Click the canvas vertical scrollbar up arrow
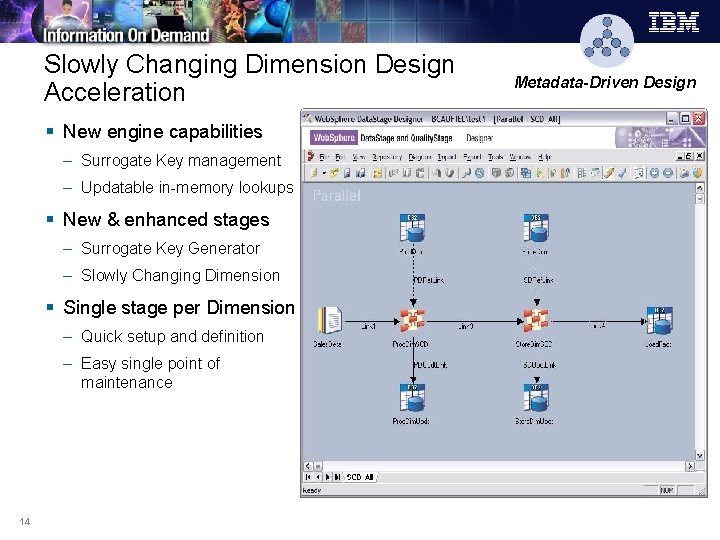Screen dimensions: 720x540 click(700, 188)
